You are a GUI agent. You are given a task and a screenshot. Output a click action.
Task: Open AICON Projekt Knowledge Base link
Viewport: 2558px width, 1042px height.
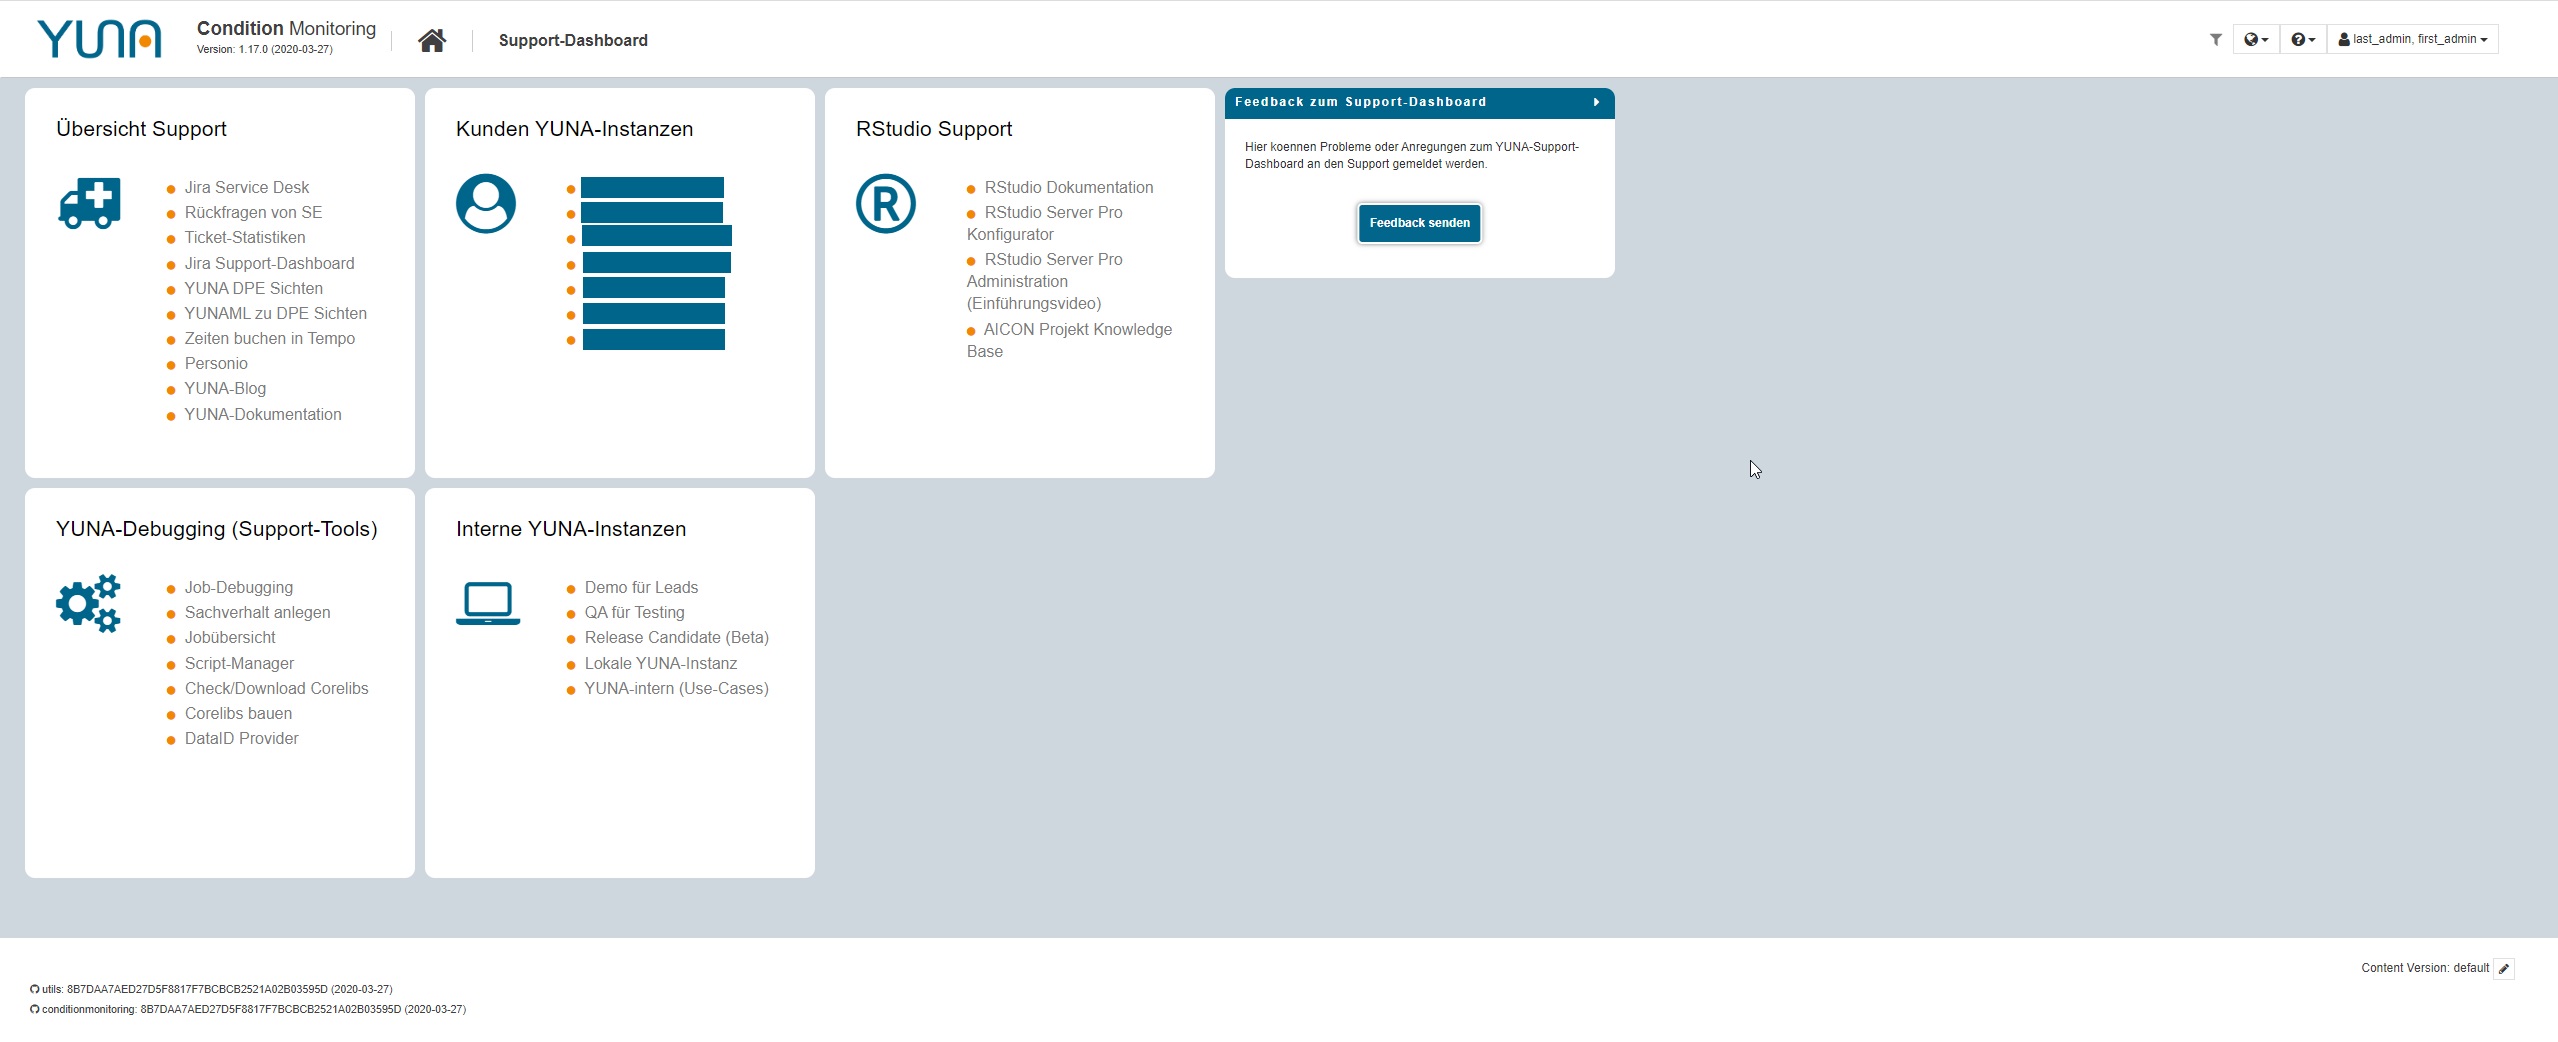pyautogui.click(x=1070, y=340)
